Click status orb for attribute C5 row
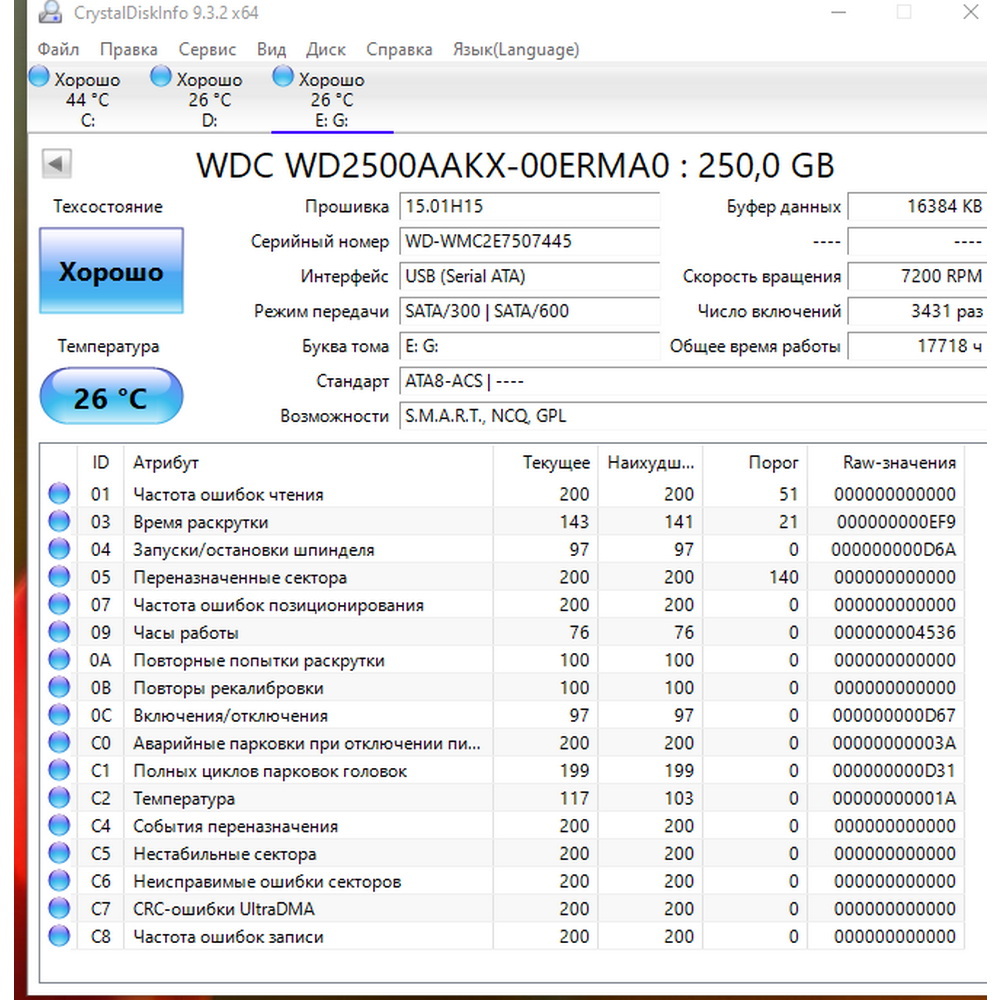This screenshot has width=1000, height=1000. tap(59, 853)
